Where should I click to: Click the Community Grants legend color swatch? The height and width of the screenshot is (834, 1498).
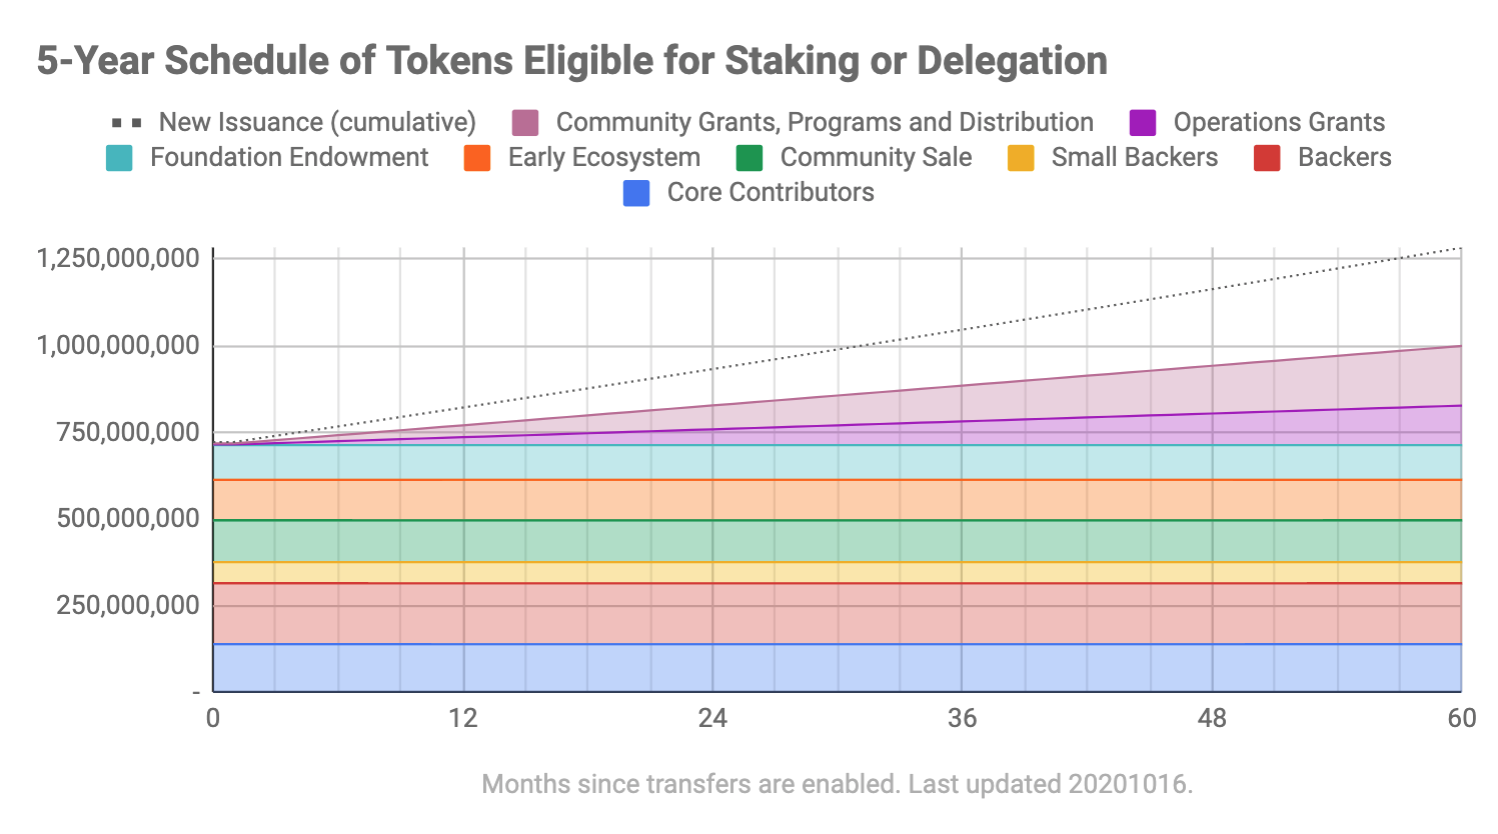pyautogui.click(x=525, y=123)
